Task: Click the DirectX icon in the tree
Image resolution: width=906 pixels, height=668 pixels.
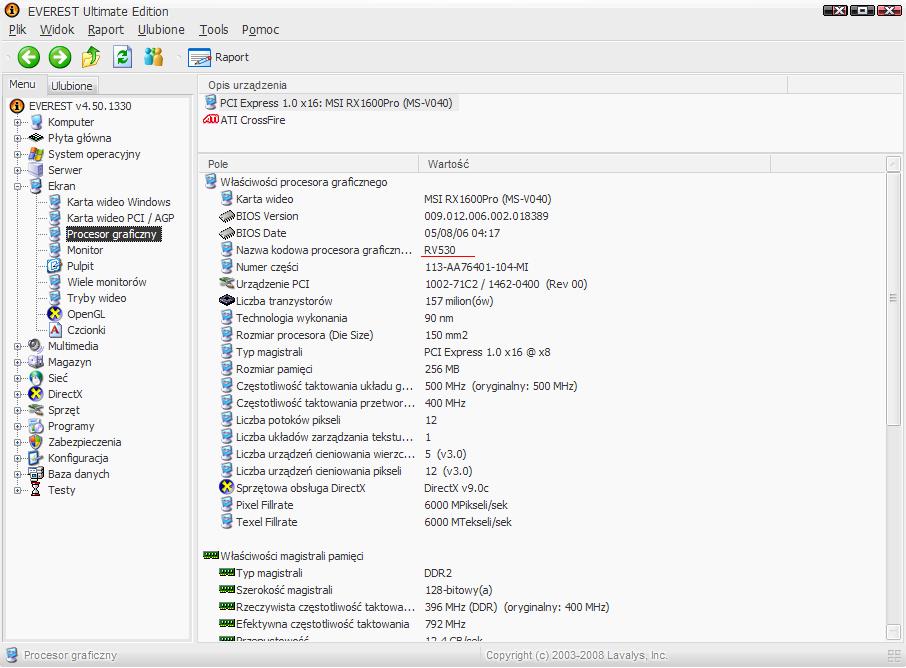Action: point(36,394)
